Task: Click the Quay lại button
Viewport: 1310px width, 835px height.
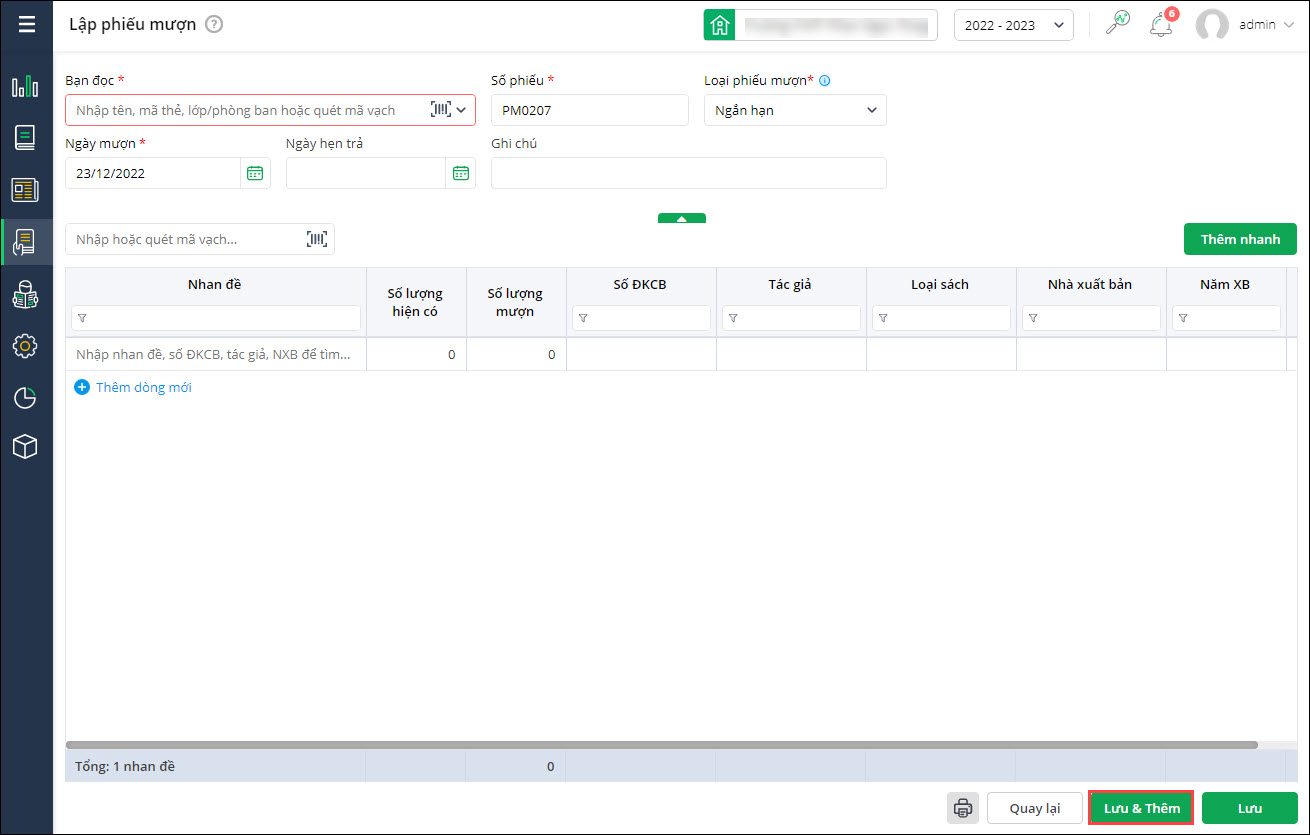Action: 1034,808
